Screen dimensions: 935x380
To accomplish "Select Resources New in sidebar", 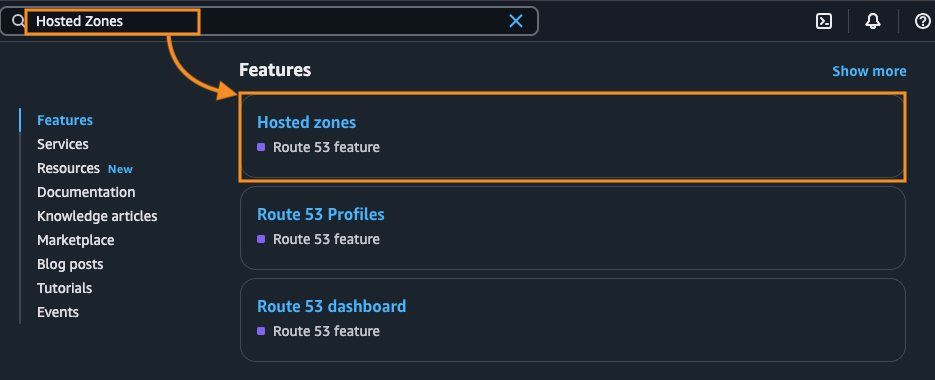I will click(85, 168).
